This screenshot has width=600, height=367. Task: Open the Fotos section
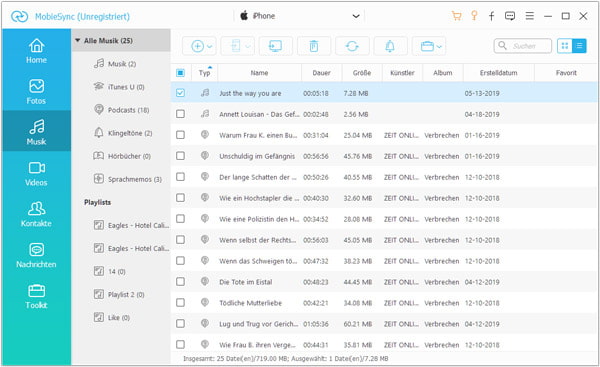36,91
